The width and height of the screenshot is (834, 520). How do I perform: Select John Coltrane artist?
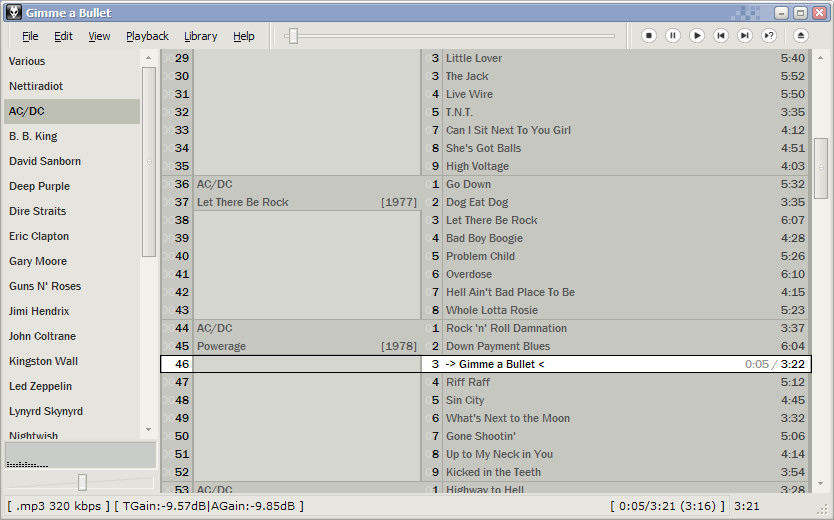click(x=72, y=336)
